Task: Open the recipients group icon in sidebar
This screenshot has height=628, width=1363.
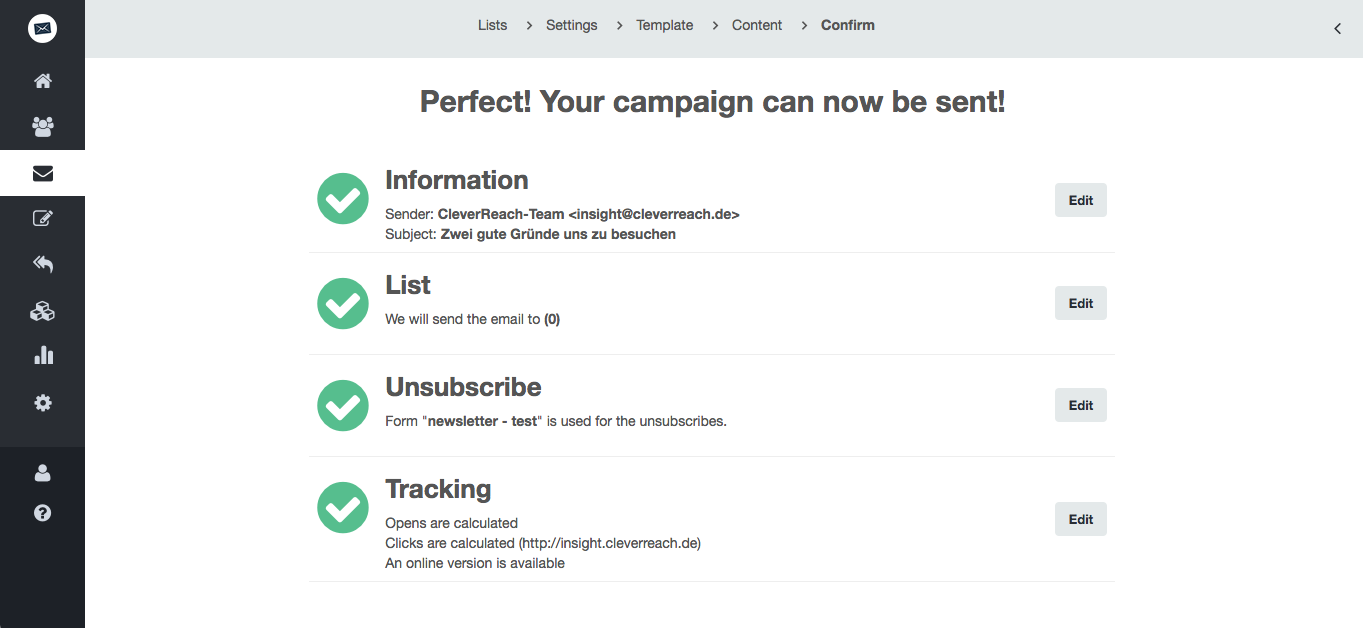Action: point(42,127)
